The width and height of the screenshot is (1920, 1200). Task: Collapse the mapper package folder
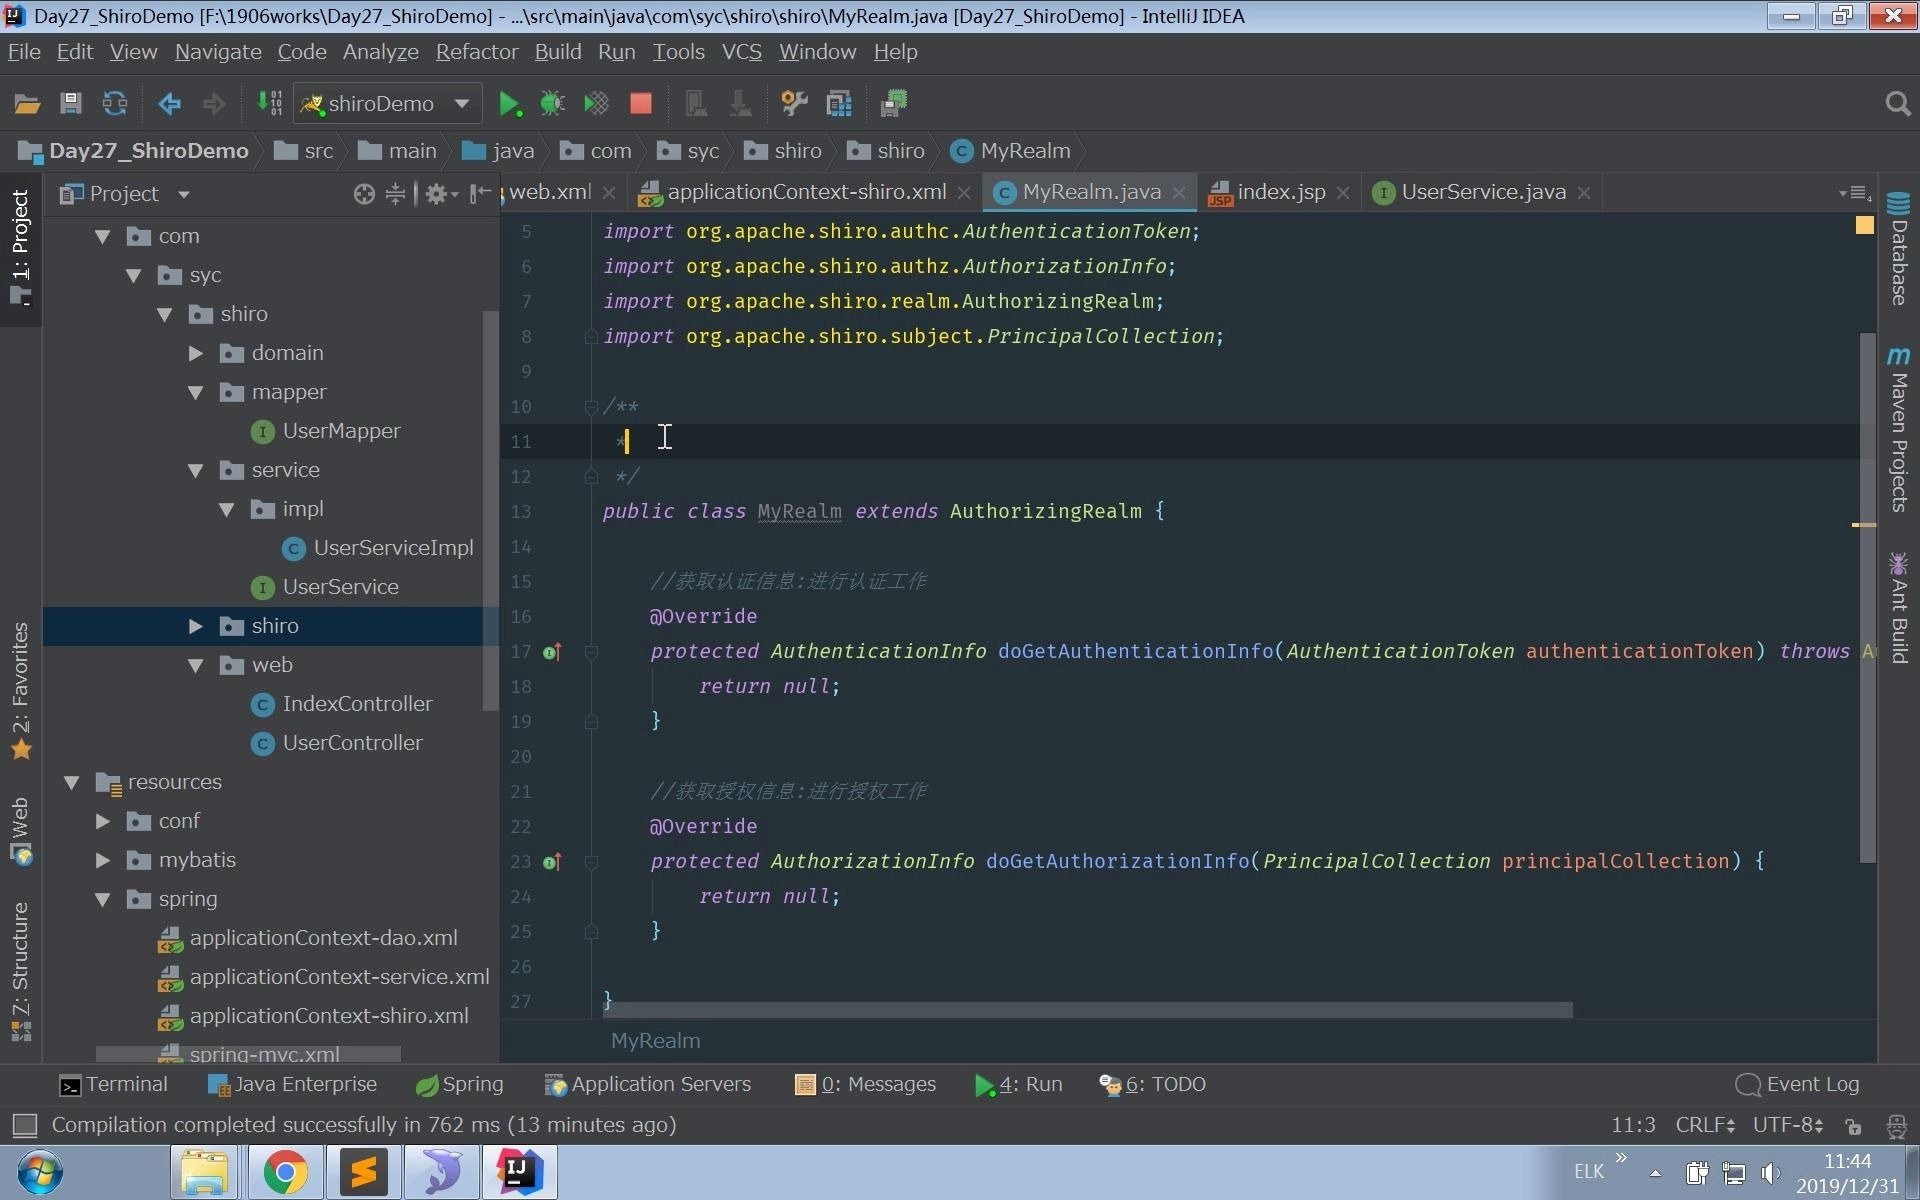click(x=196, y=392)
